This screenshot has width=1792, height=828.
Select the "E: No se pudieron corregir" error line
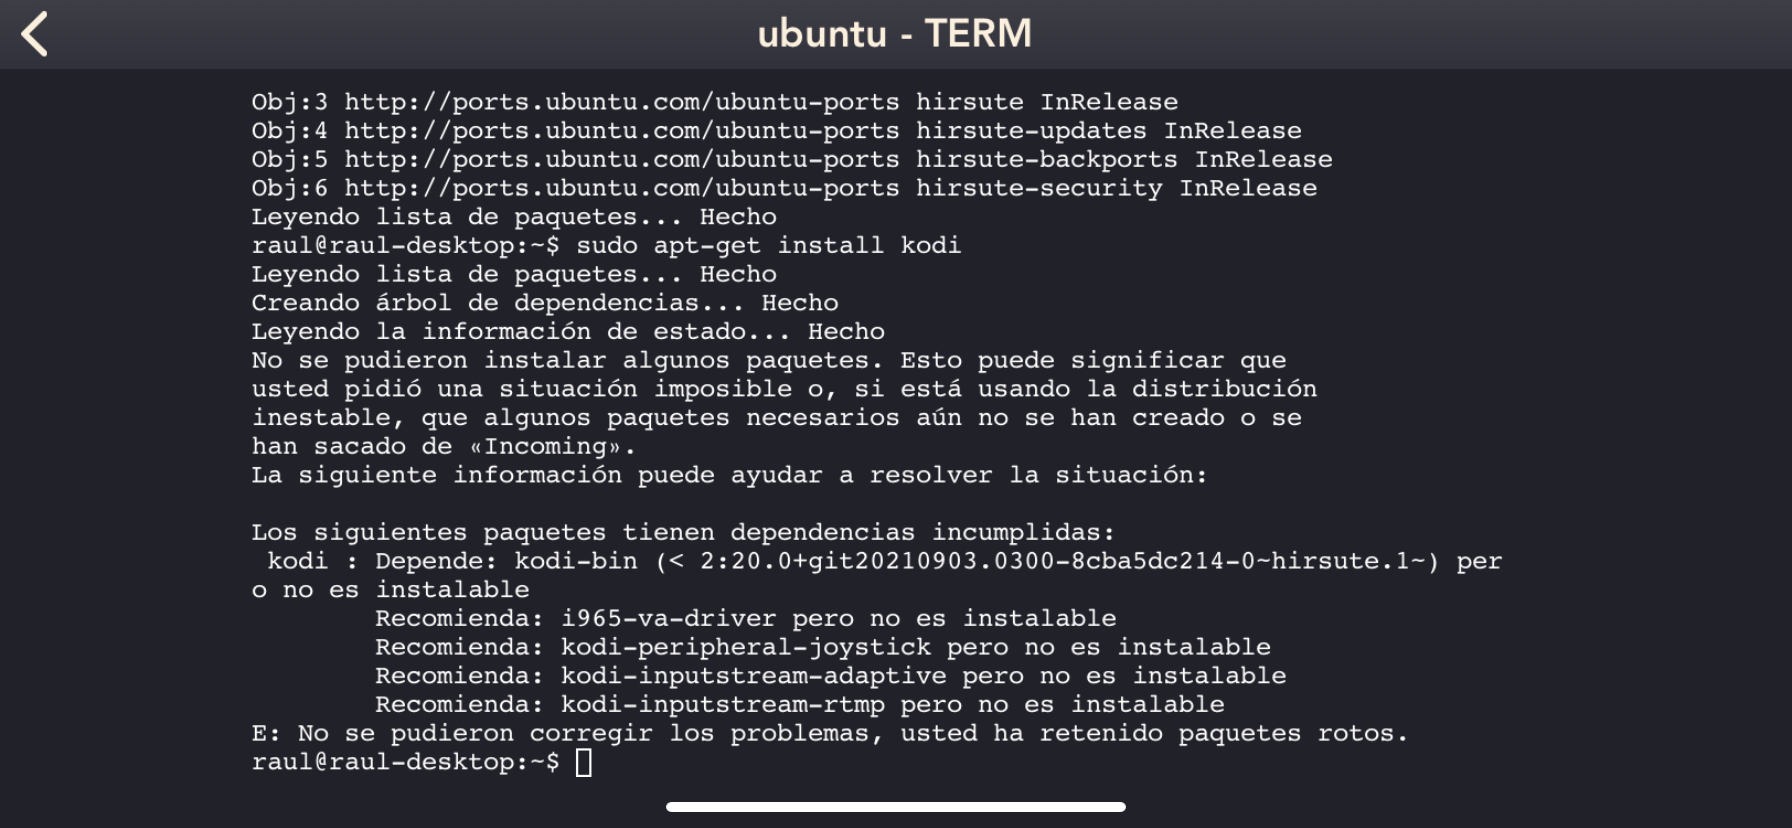829,733
